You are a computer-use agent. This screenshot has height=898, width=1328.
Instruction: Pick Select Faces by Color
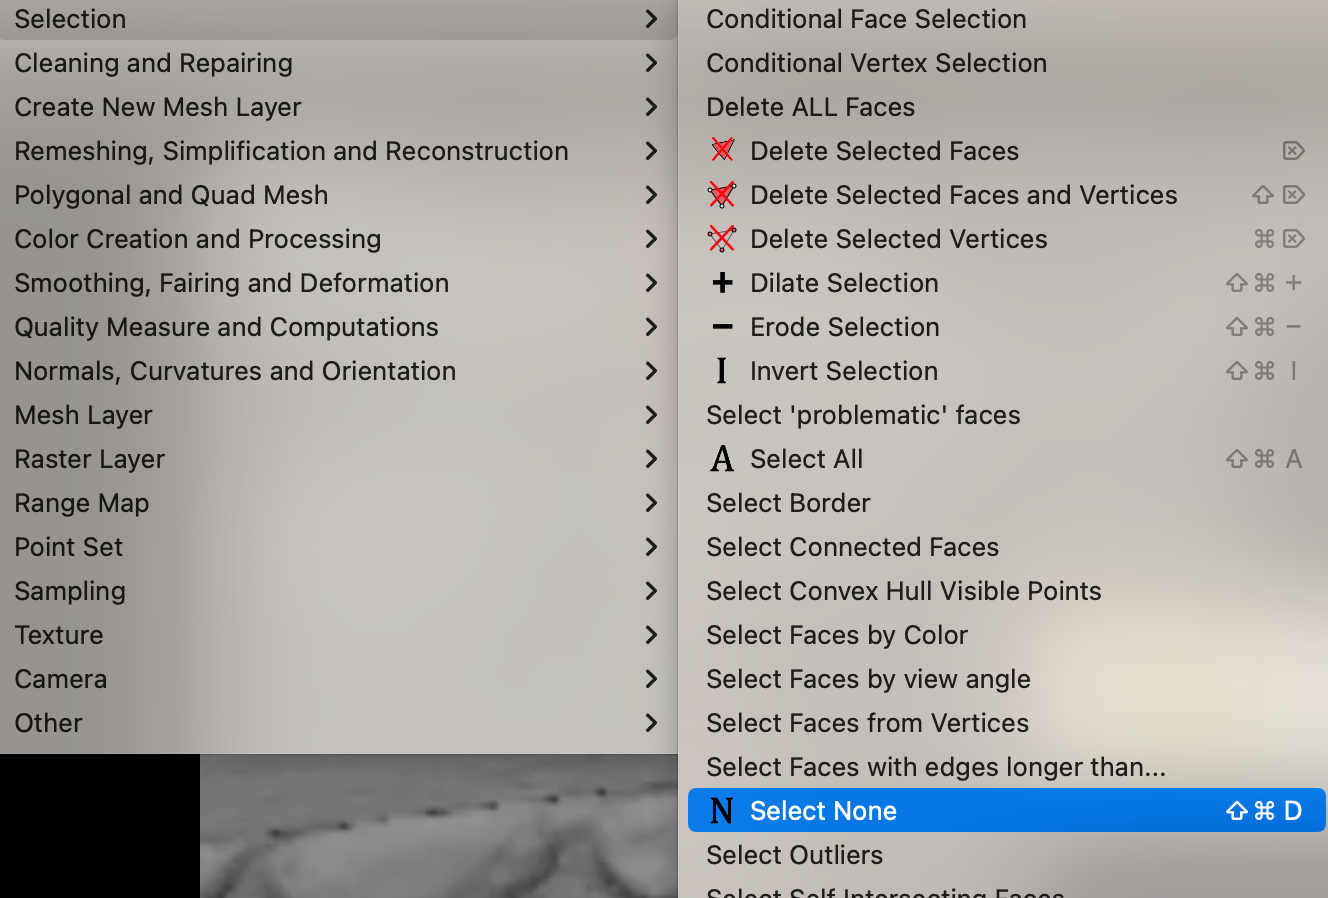(837, 635)
